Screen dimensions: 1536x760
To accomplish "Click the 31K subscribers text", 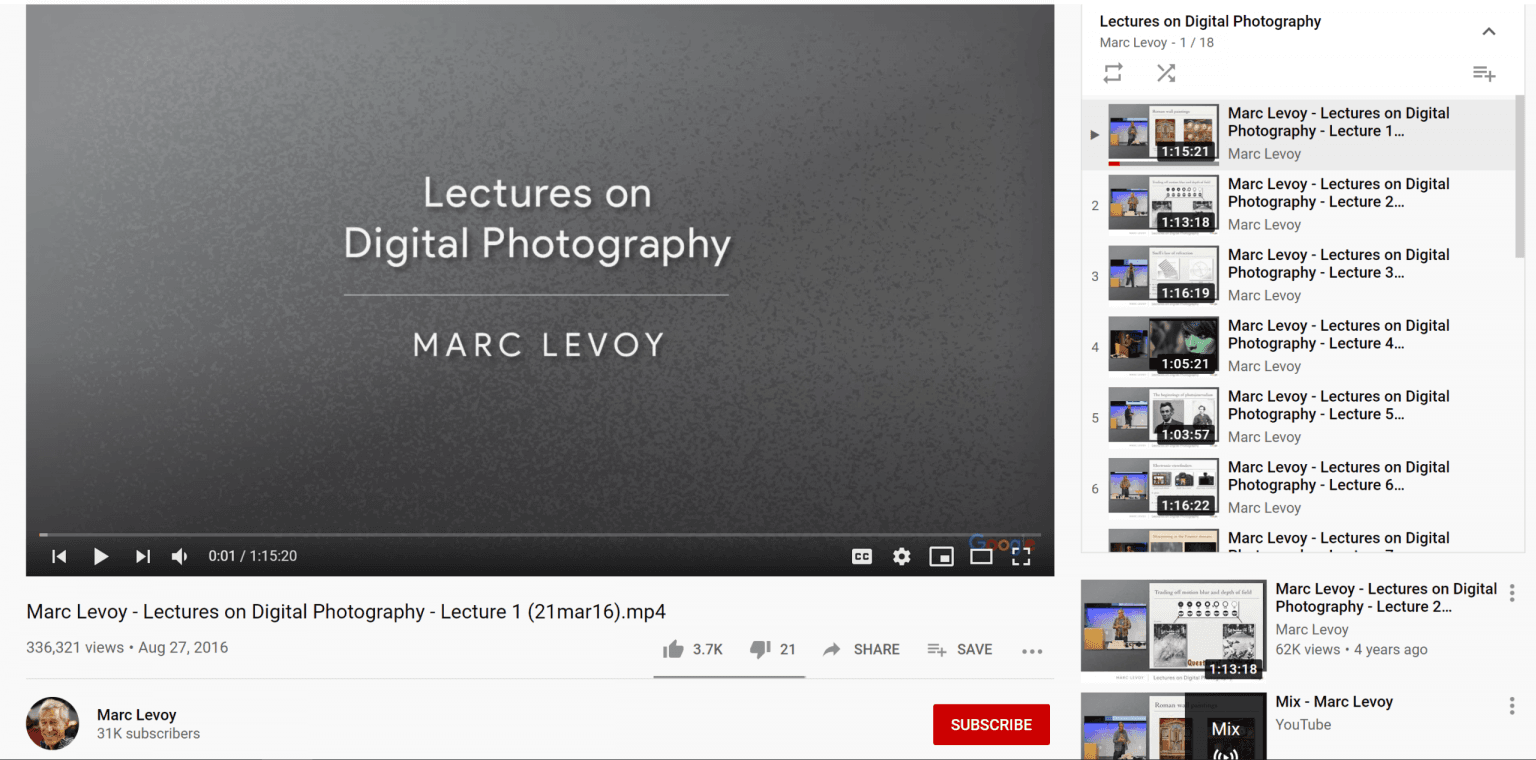I will [x=148, y=734].
